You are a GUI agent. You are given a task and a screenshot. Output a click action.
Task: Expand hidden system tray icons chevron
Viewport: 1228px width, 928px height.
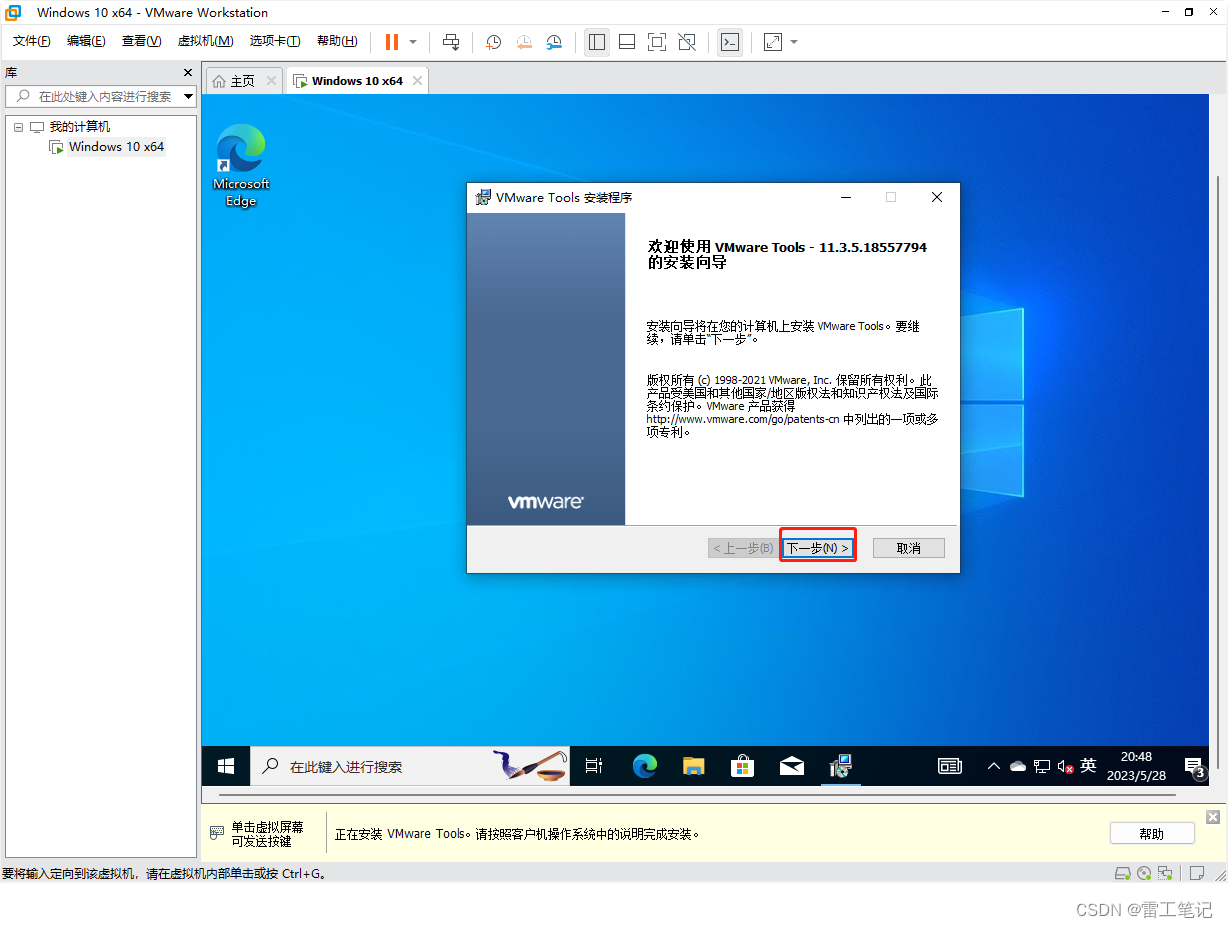993,766
